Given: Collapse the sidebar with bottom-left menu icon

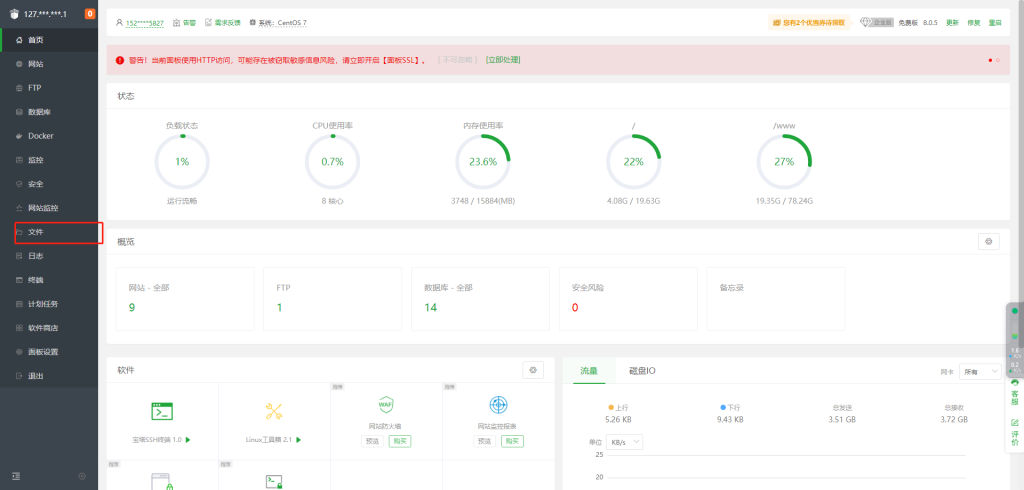Looking at the screenshot, I should (x=16, y=476).
